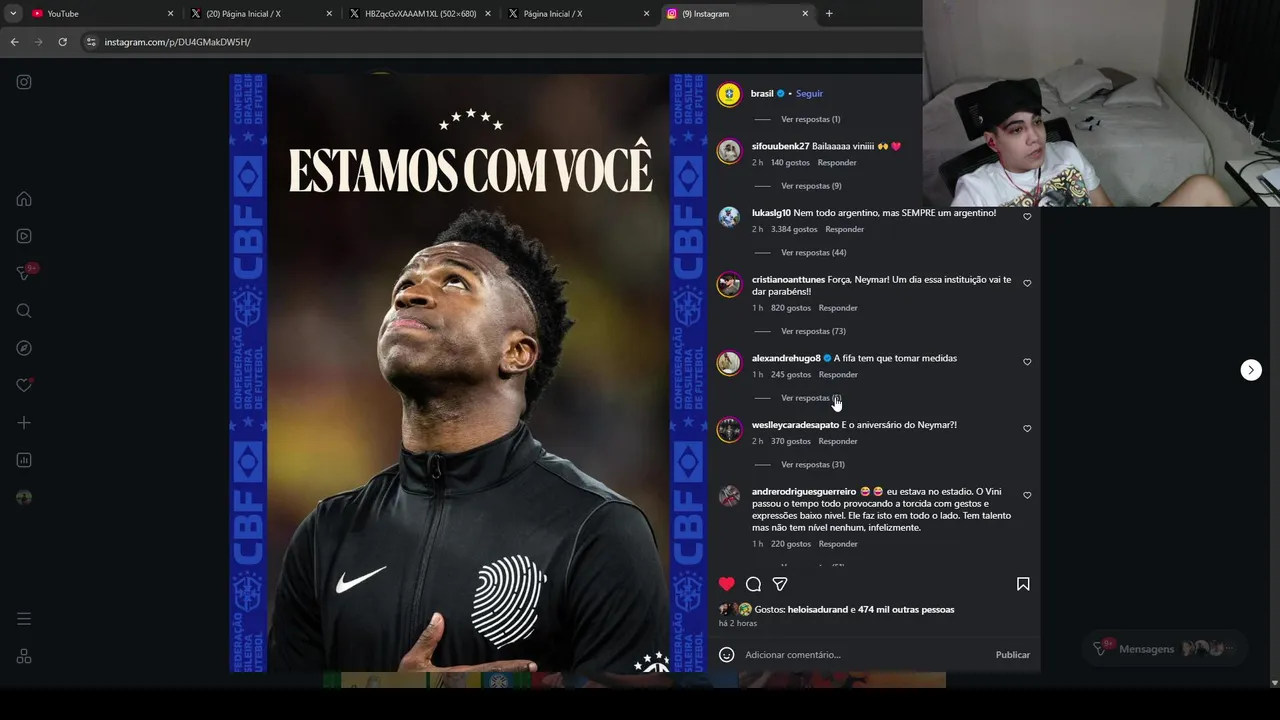
Task: Open Instagram logo in the sidebar
Action: point(24,82)
